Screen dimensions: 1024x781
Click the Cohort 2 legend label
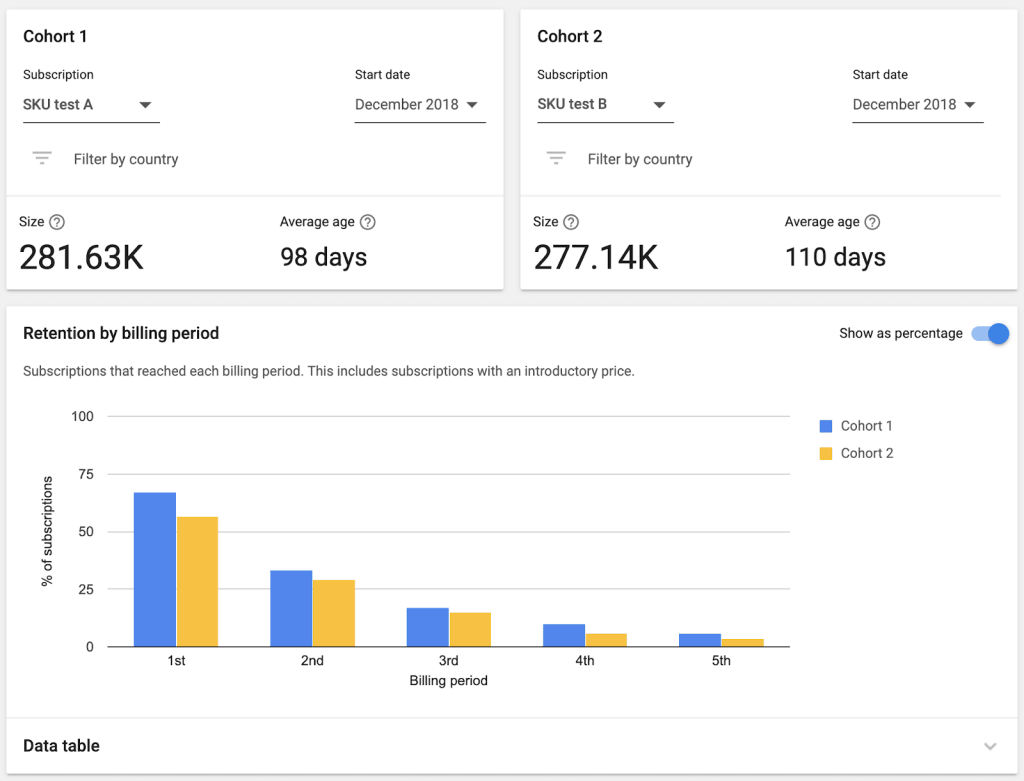click(867, 453)
